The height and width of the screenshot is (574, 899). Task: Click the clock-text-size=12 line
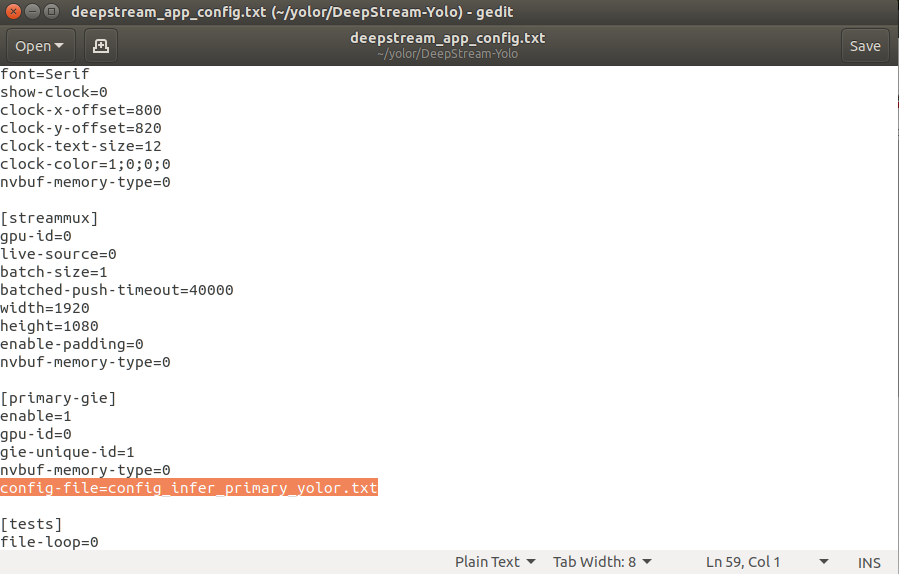[x=81, y=146]
